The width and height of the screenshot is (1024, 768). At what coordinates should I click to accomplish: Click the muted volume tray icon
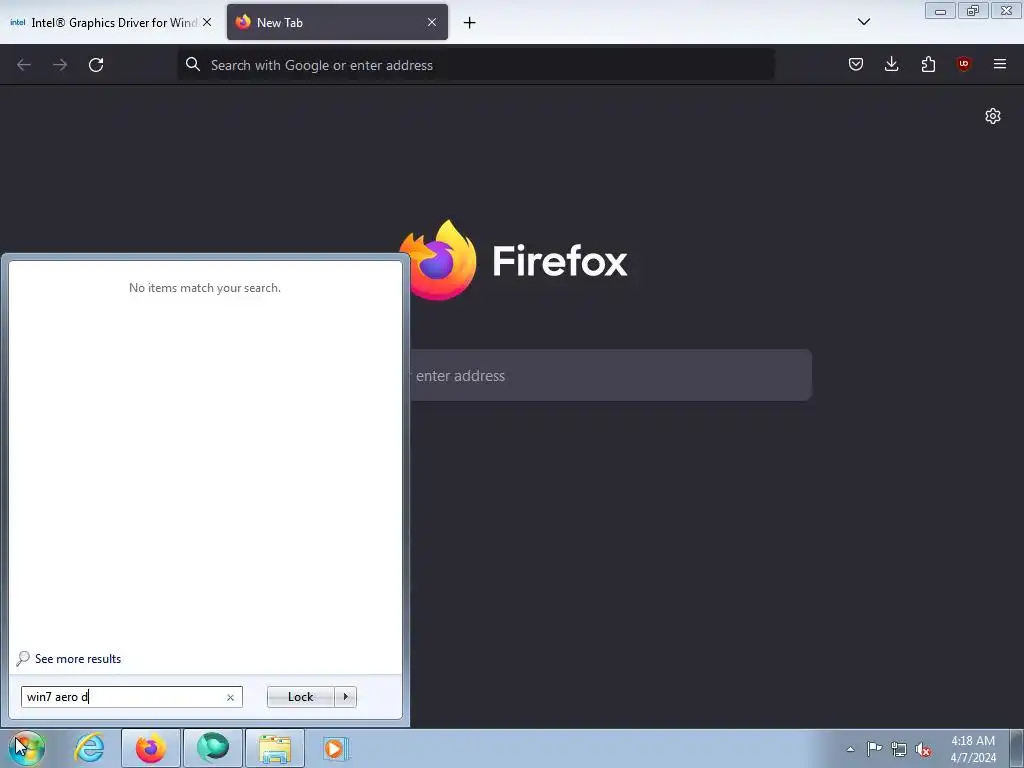(x=923, y=749)
